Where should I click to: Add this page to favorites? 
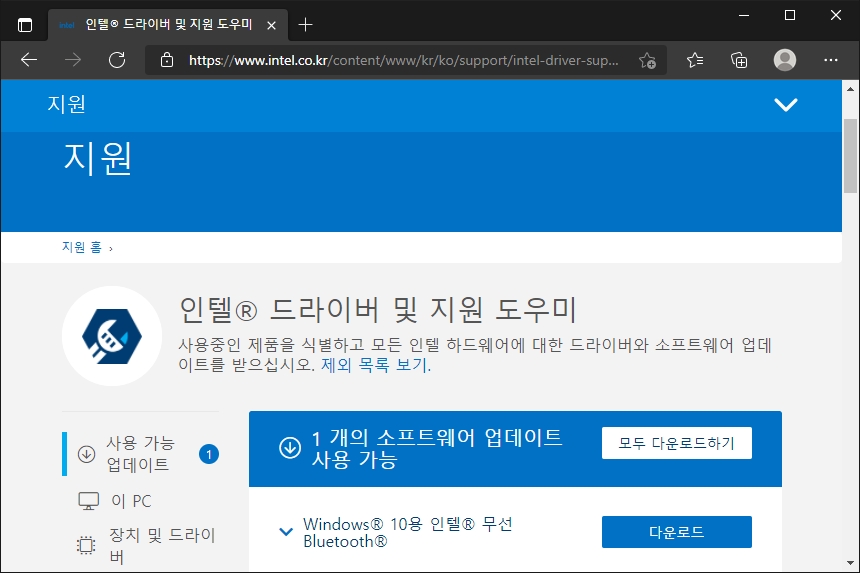coord(647,60)
